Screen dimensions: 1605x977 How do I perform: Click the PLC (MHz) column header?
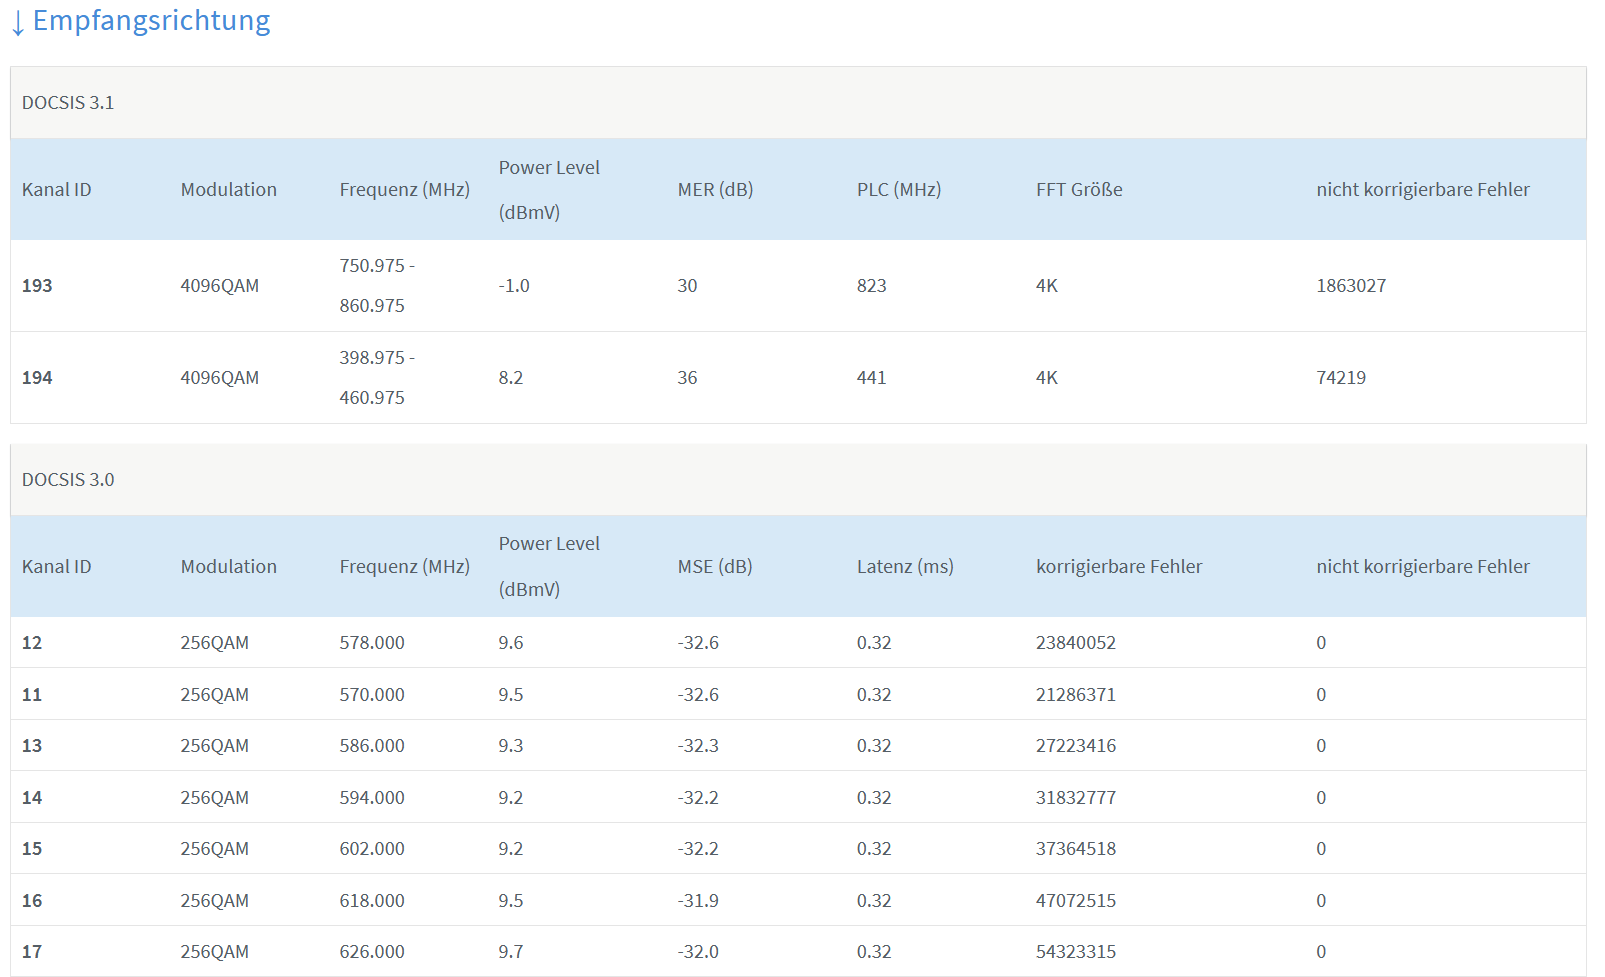point(899,190)
